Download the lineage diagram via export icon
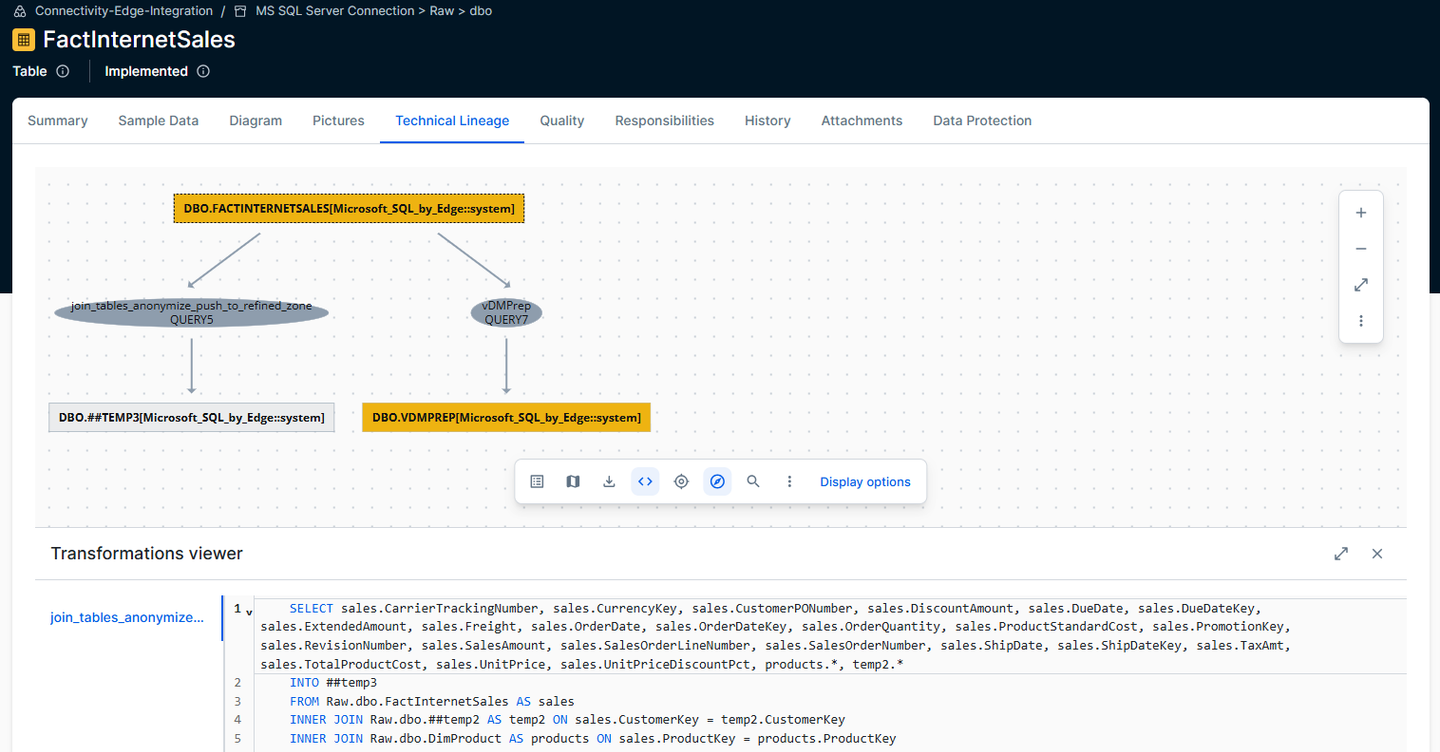Image resolution: width=1440 pixels, height=752 pixels. coord(609,481)
